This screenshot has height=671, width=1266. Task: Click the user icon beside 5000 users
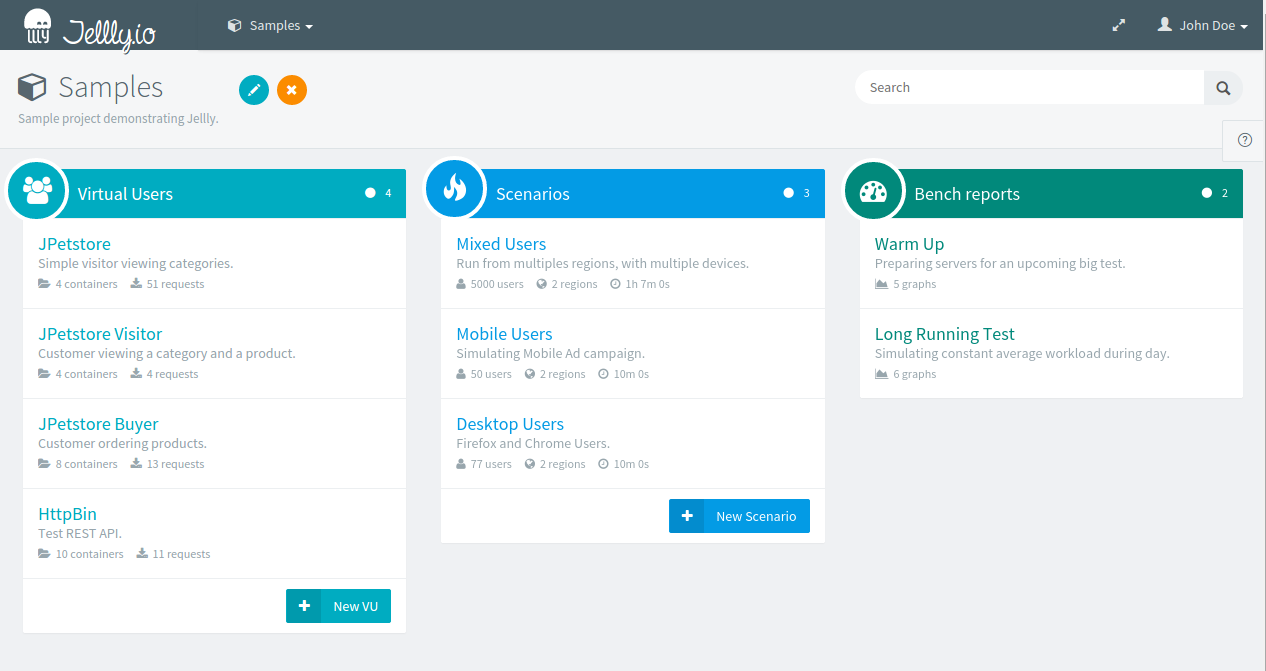coord(461,284)
